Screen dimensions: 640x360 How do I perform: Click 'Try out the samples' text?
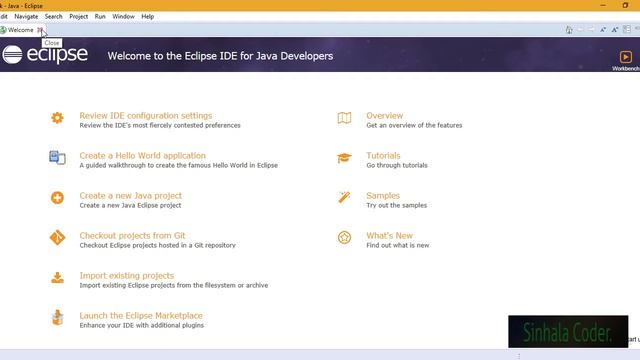click(396, 205)
